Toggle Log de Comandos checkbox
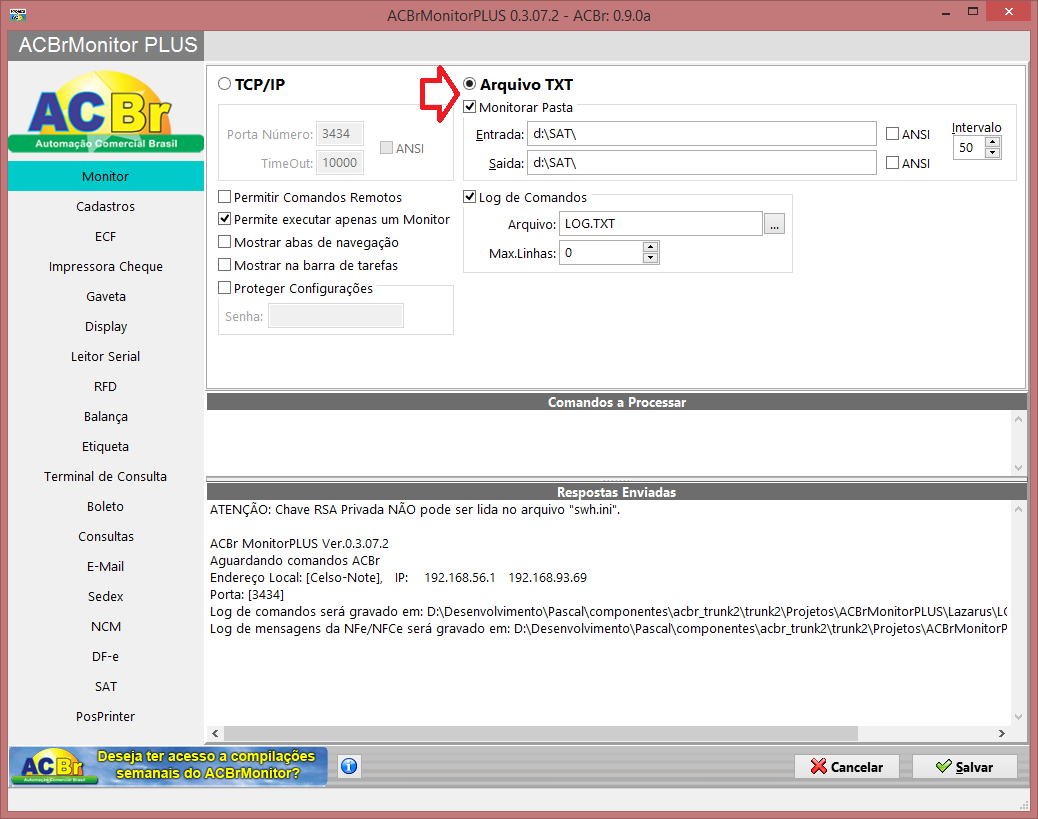The height and width of the screenshot is (819, 1038). [x=469, y=197]
